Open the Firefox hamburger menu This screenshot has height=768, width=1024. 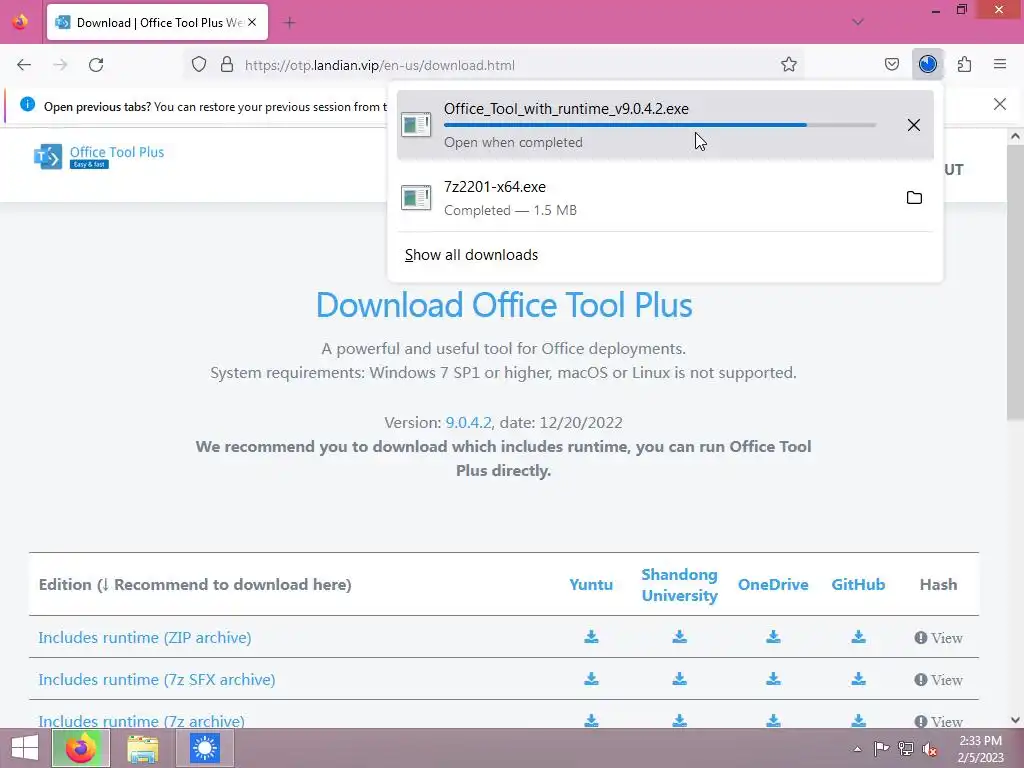tap(1000, 65)
